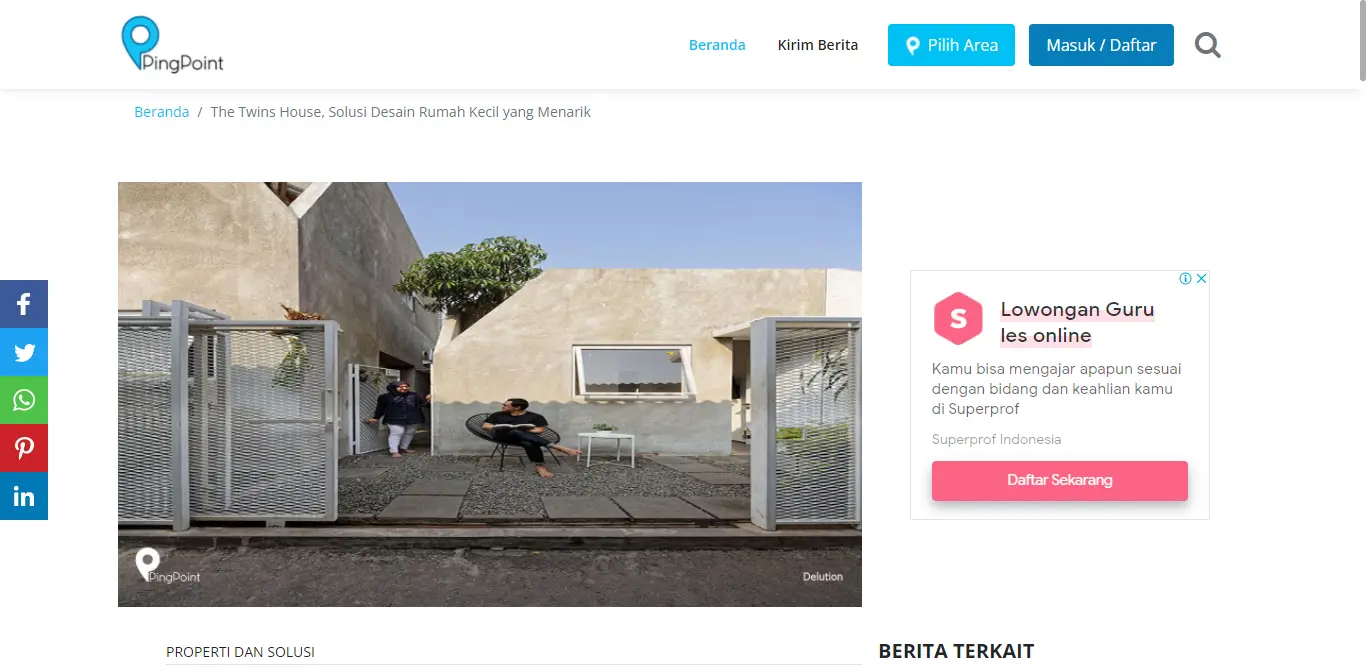Go to Kirim Berita page

pyautogui.click(x=818, y=45)
